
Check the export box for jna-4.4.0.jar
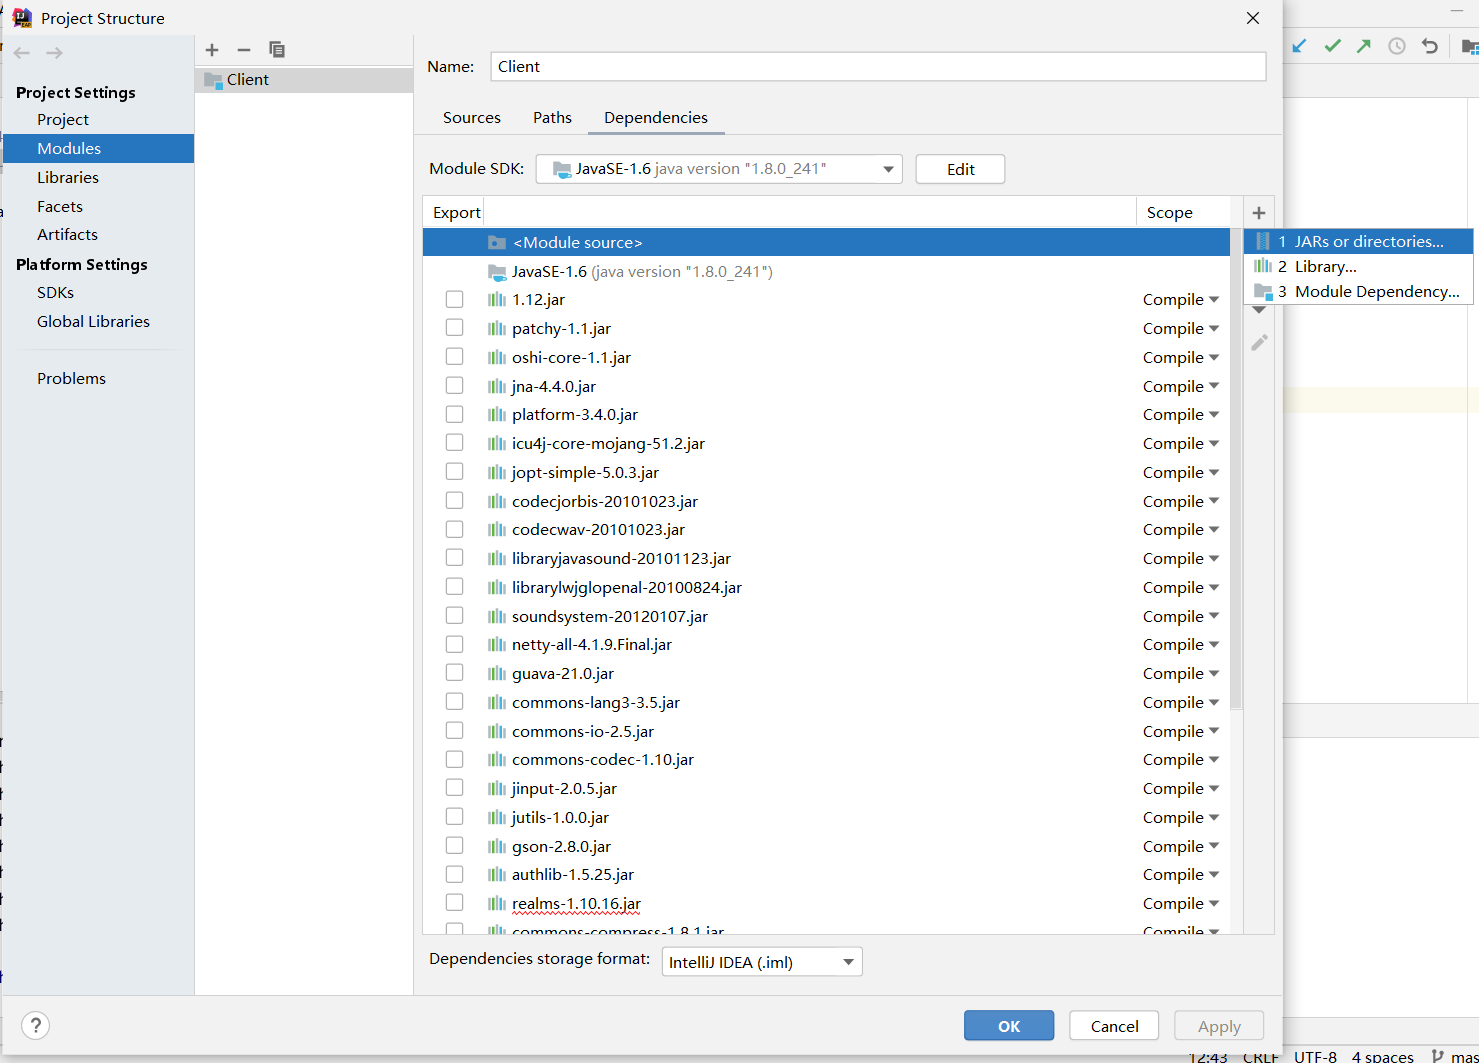[x=454, y=386]
